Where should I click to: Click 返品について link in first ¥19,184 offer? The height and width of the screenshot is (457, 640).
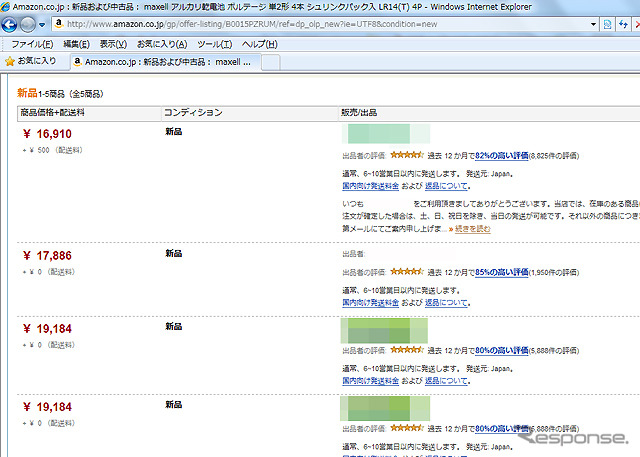446,381
